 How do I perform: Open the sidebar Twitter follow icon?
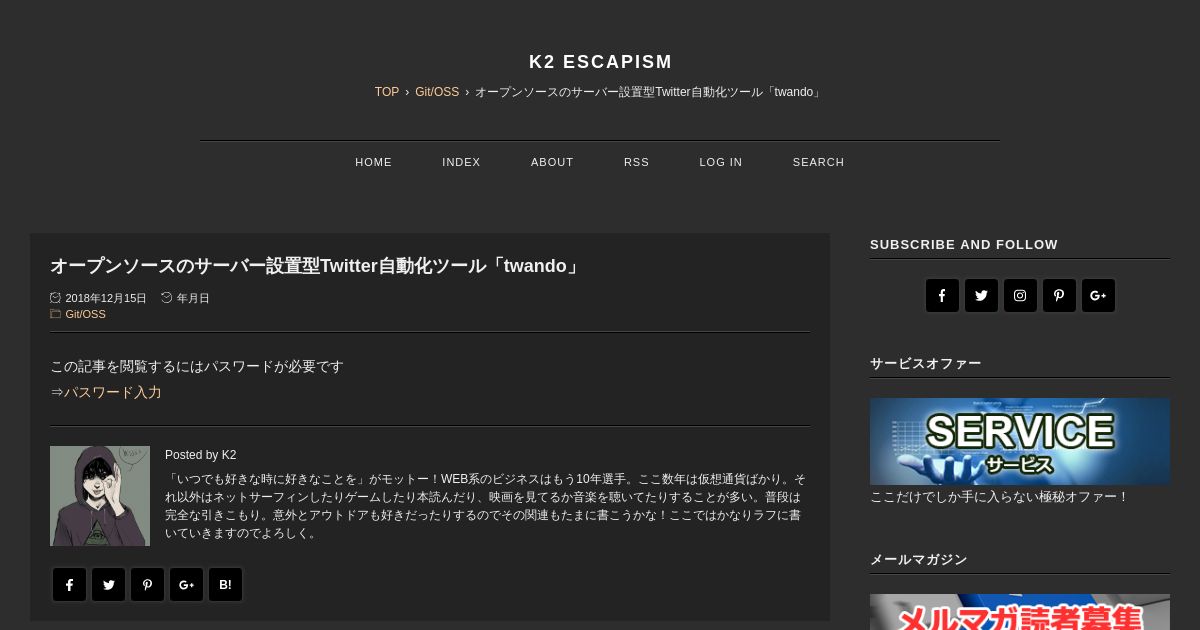981,295
